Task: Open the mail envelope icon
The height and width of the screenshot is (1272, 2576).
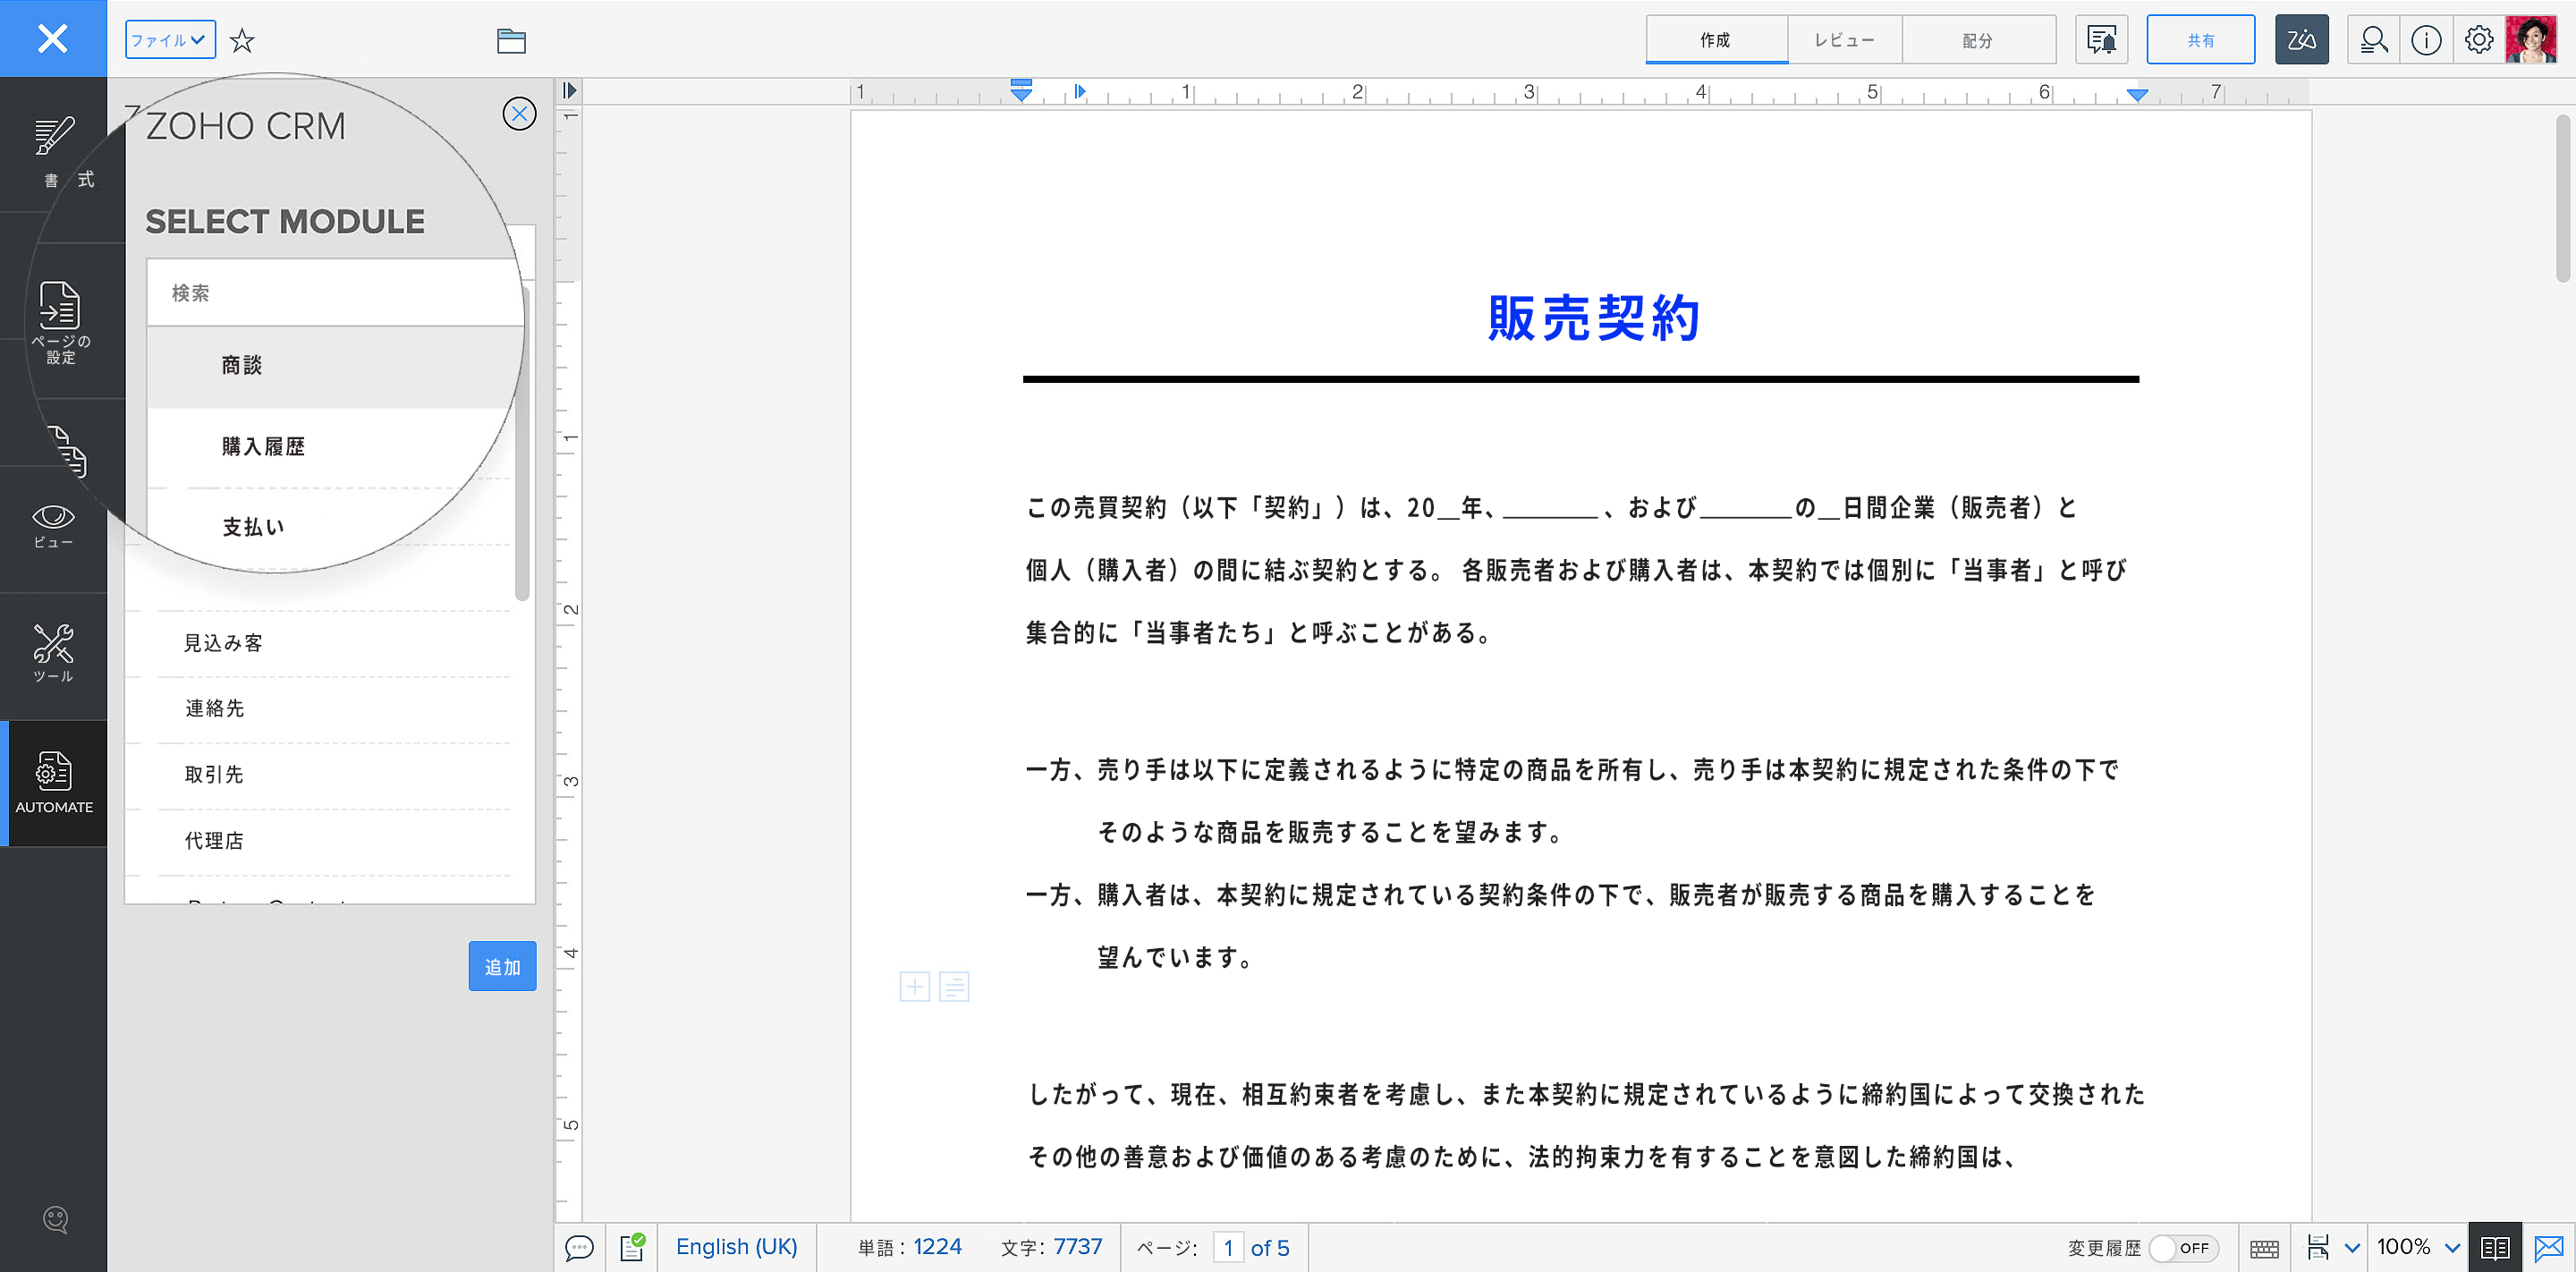Action: 2549,1248
